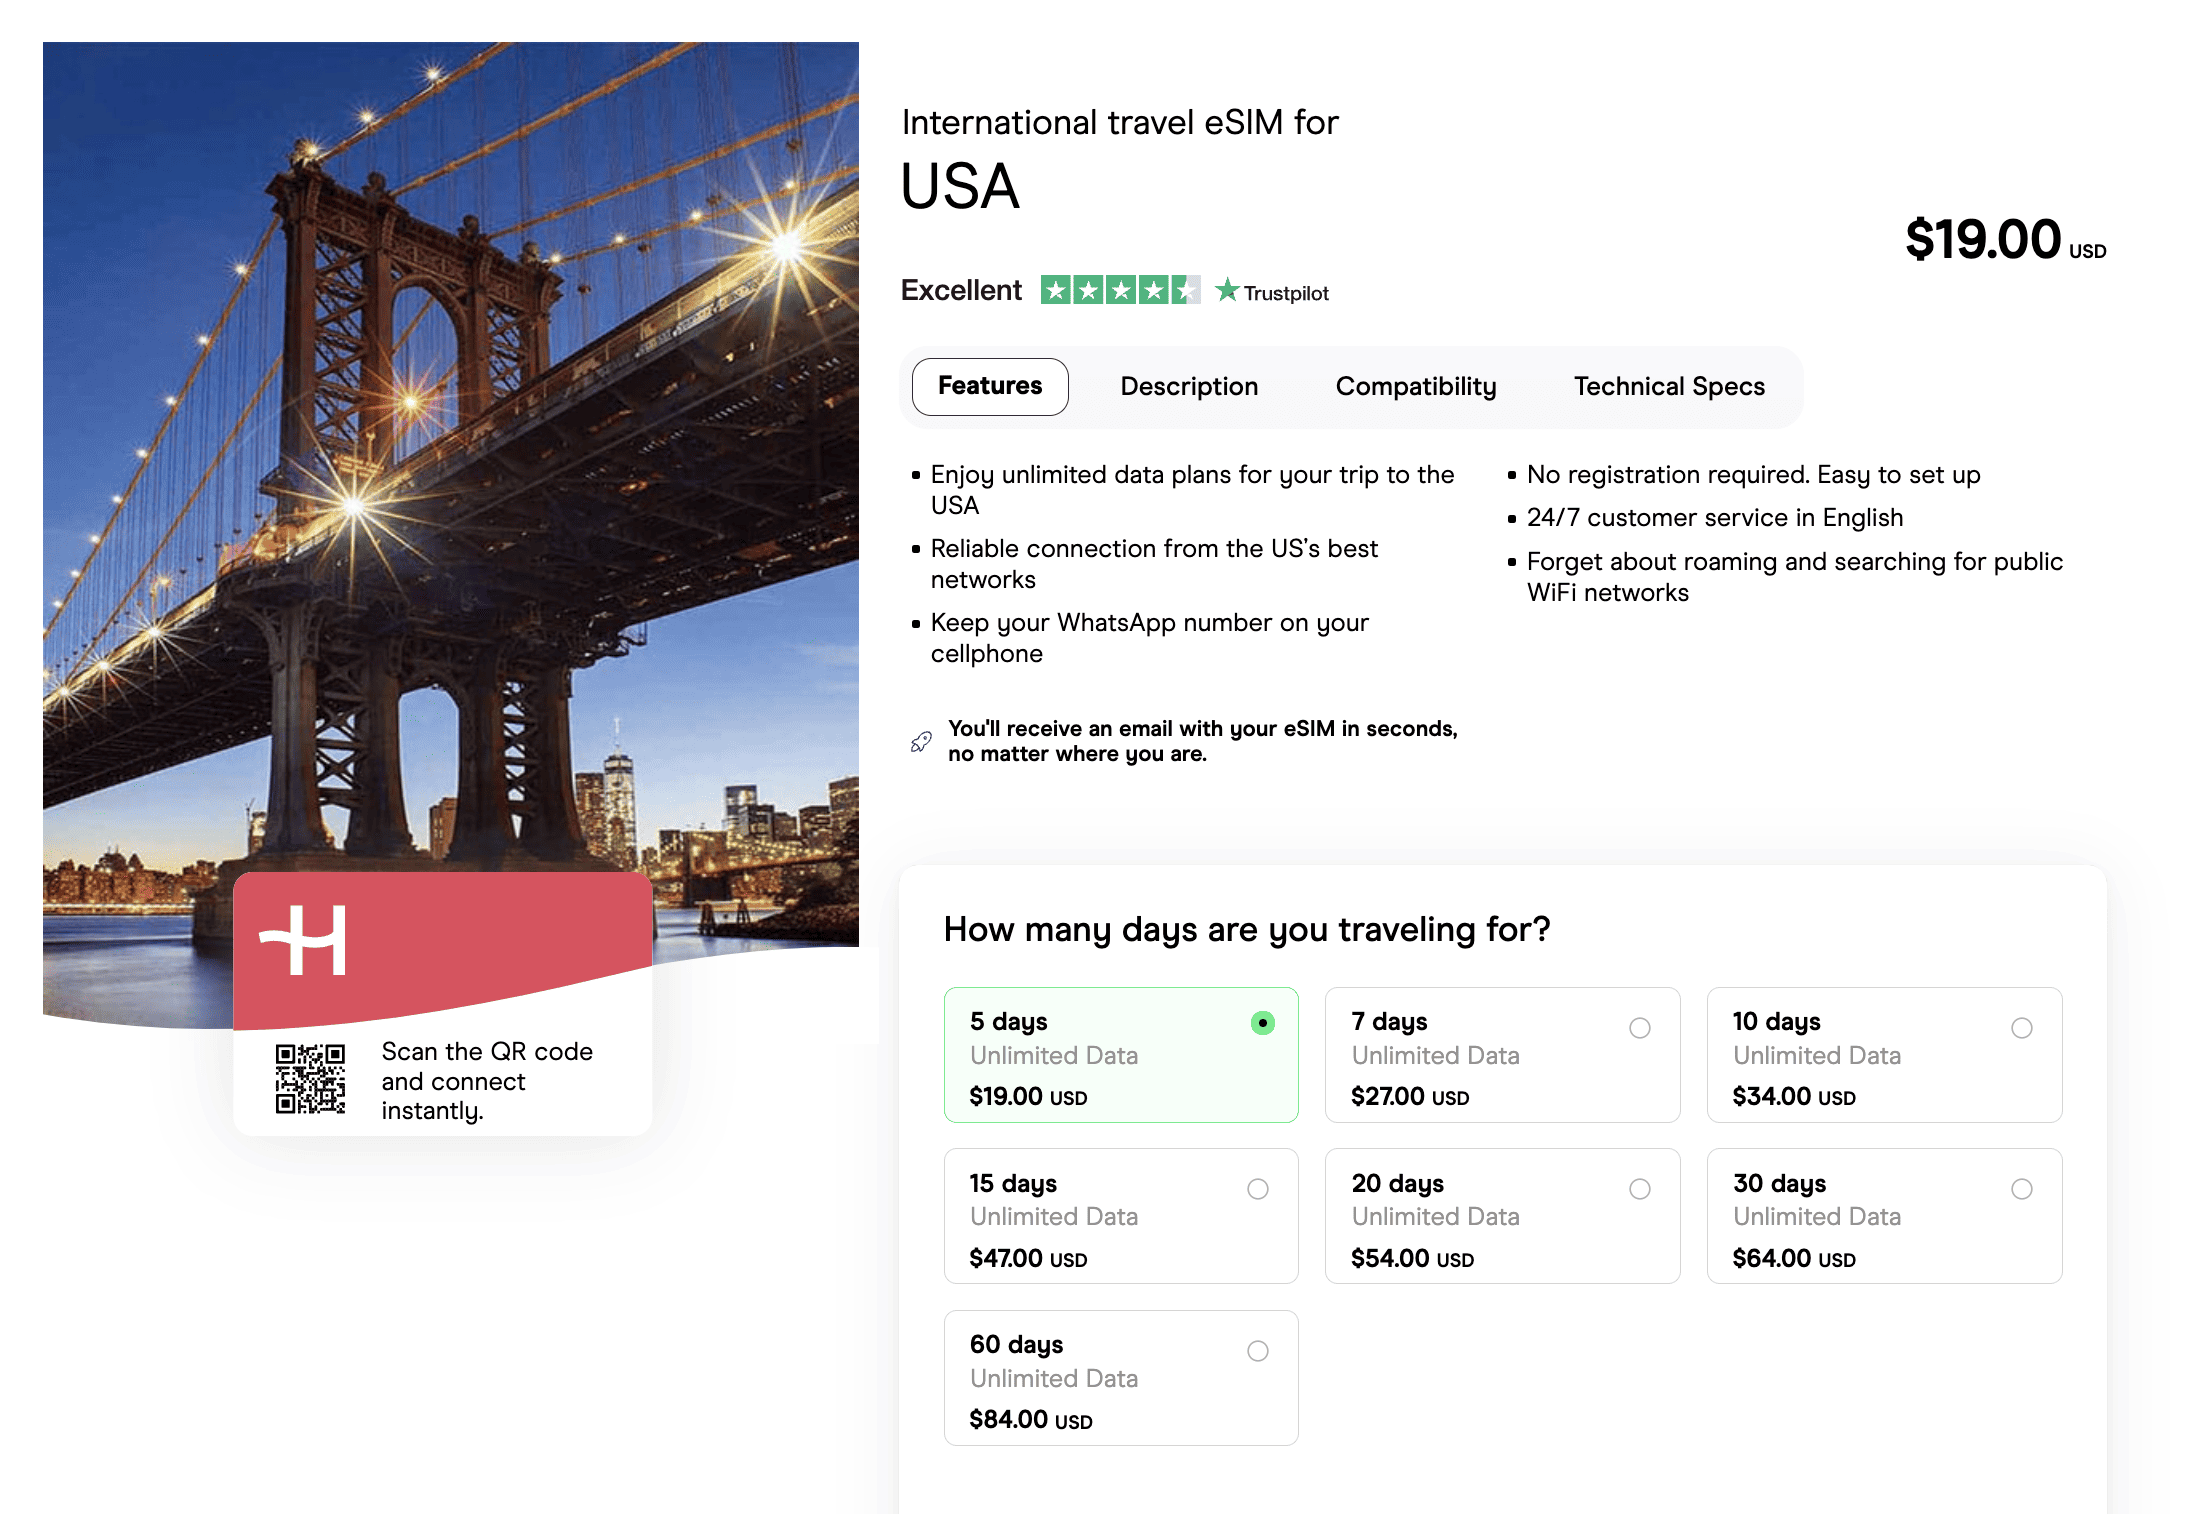The image size is (2206, 1514).
Task: Choose the 20 days radio option
Action: coord(1640,1189)
